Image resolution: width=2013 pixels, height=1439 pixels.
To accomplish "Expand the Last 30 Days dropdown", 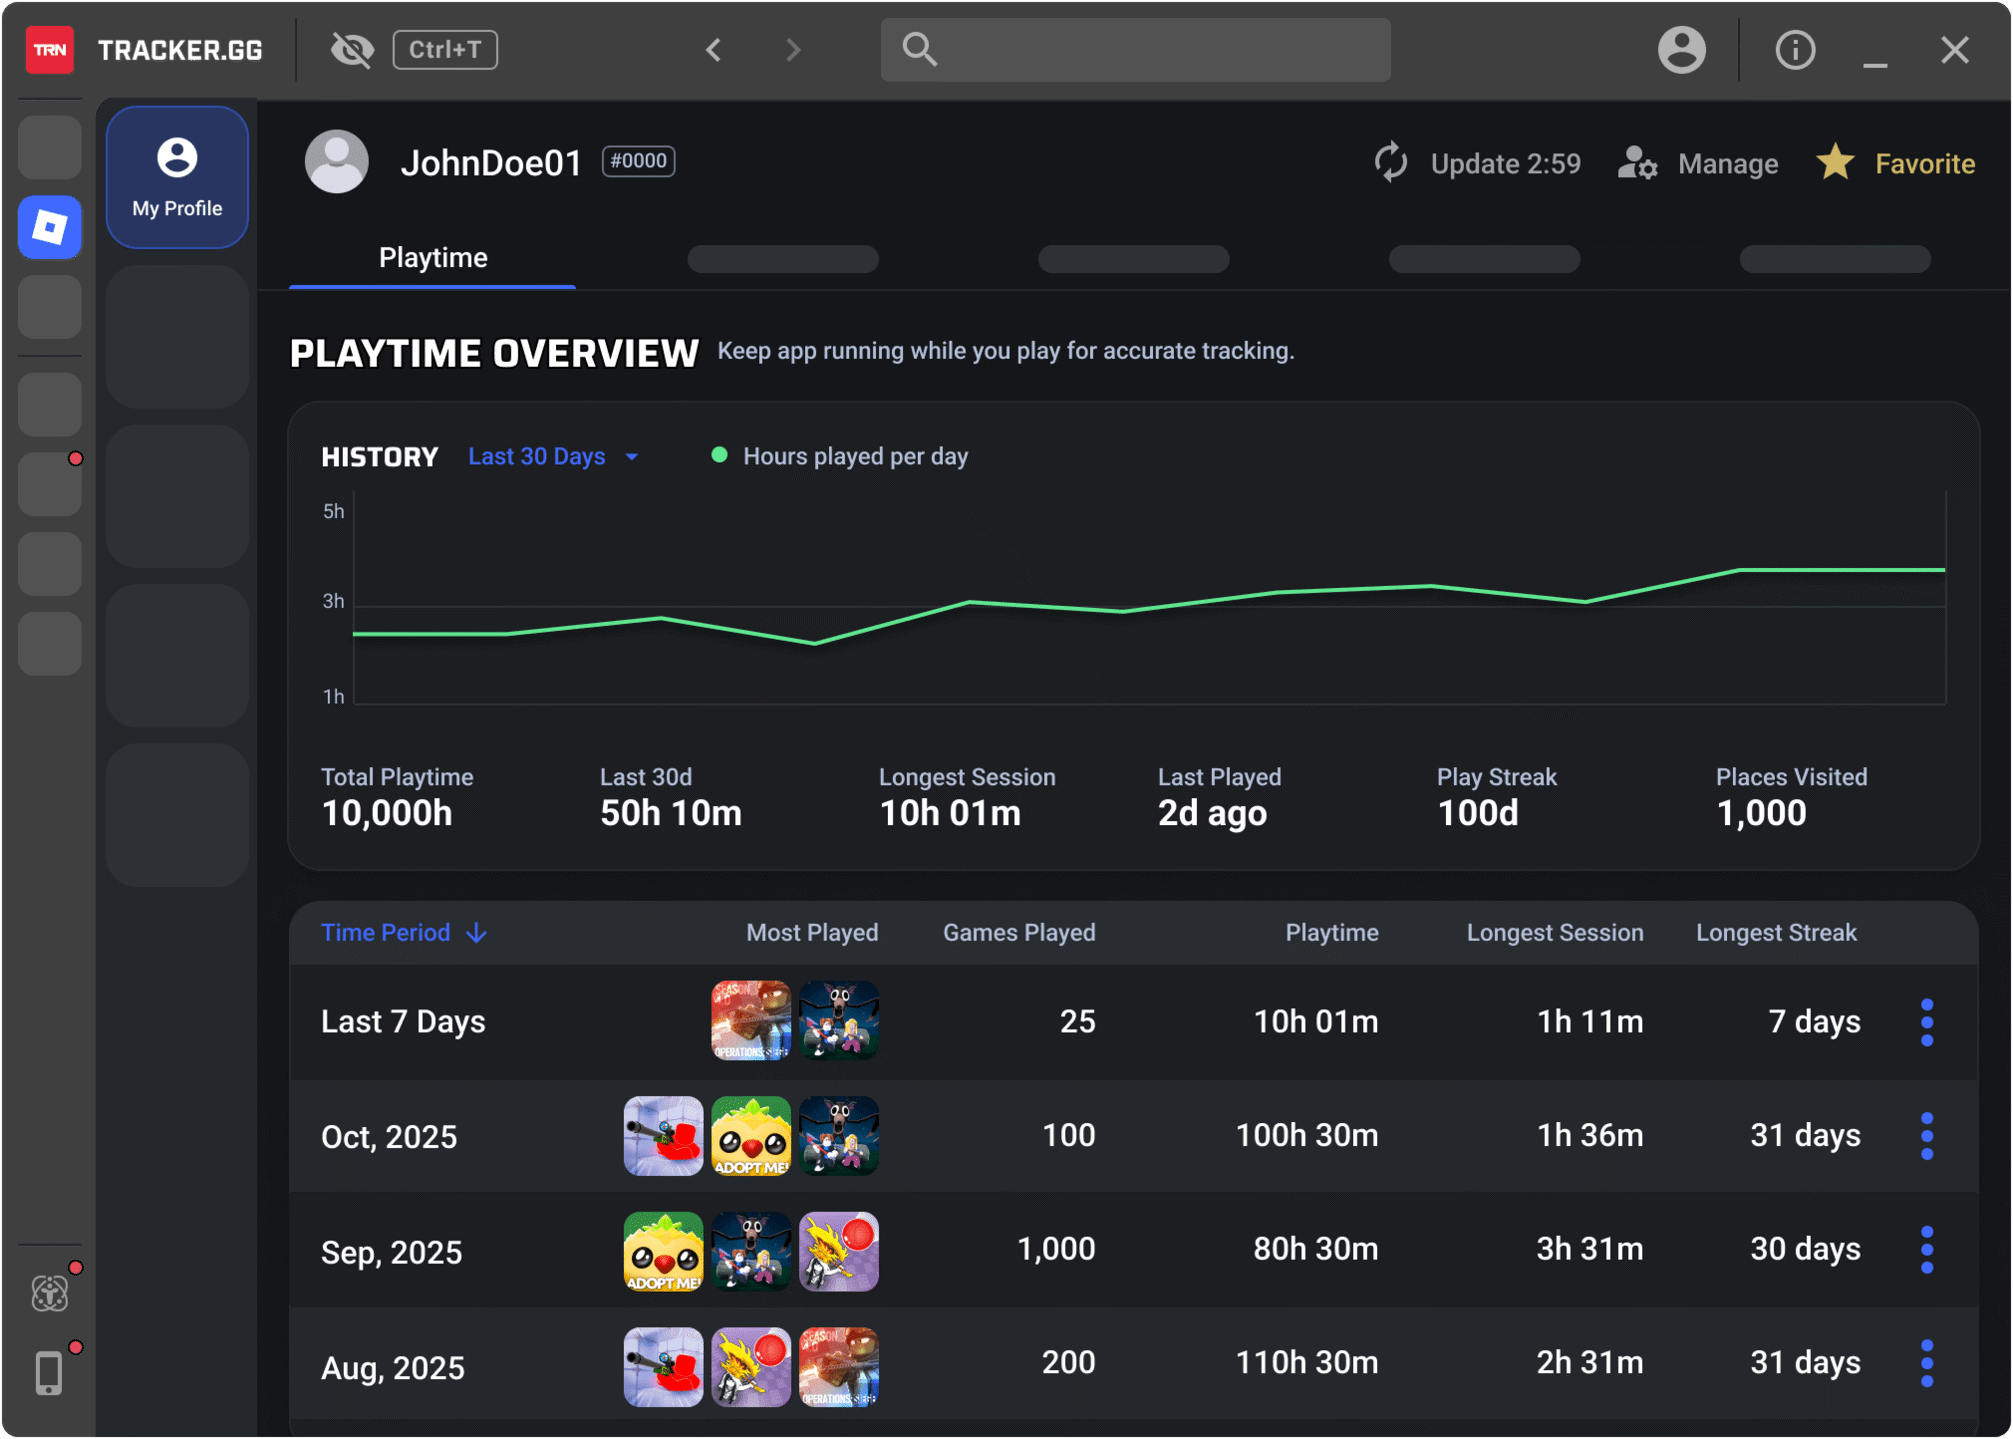I will (554, 457).
